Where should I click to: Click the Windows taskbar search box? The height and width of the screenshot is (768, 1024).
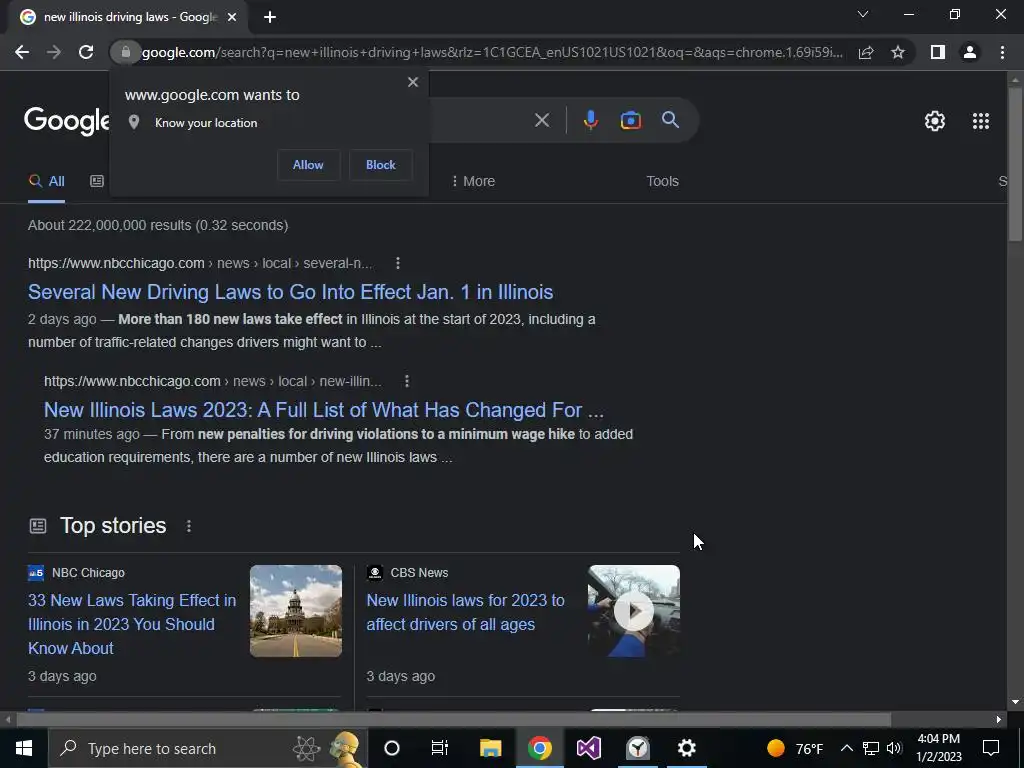pyautogui.click(x=208, y=748)
